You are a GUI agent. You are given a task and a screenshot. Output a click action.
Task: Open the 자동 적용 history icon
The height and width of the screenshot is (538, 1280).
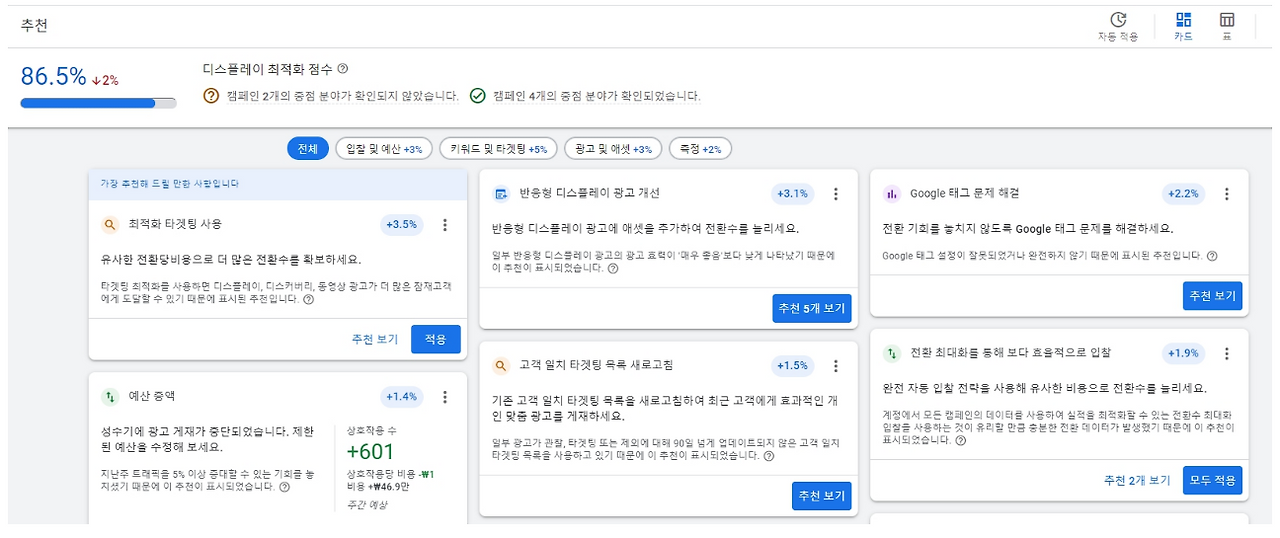(1117, 21)
